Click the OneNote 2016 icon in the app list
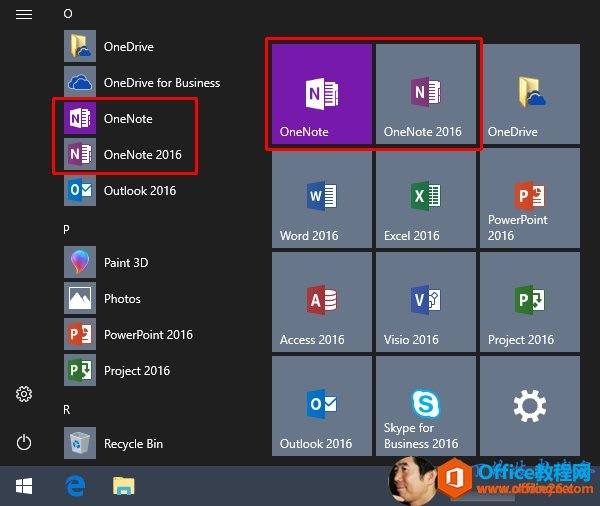Image resolution: width=600 pixels, height=506 pixels. coord(80,154)
